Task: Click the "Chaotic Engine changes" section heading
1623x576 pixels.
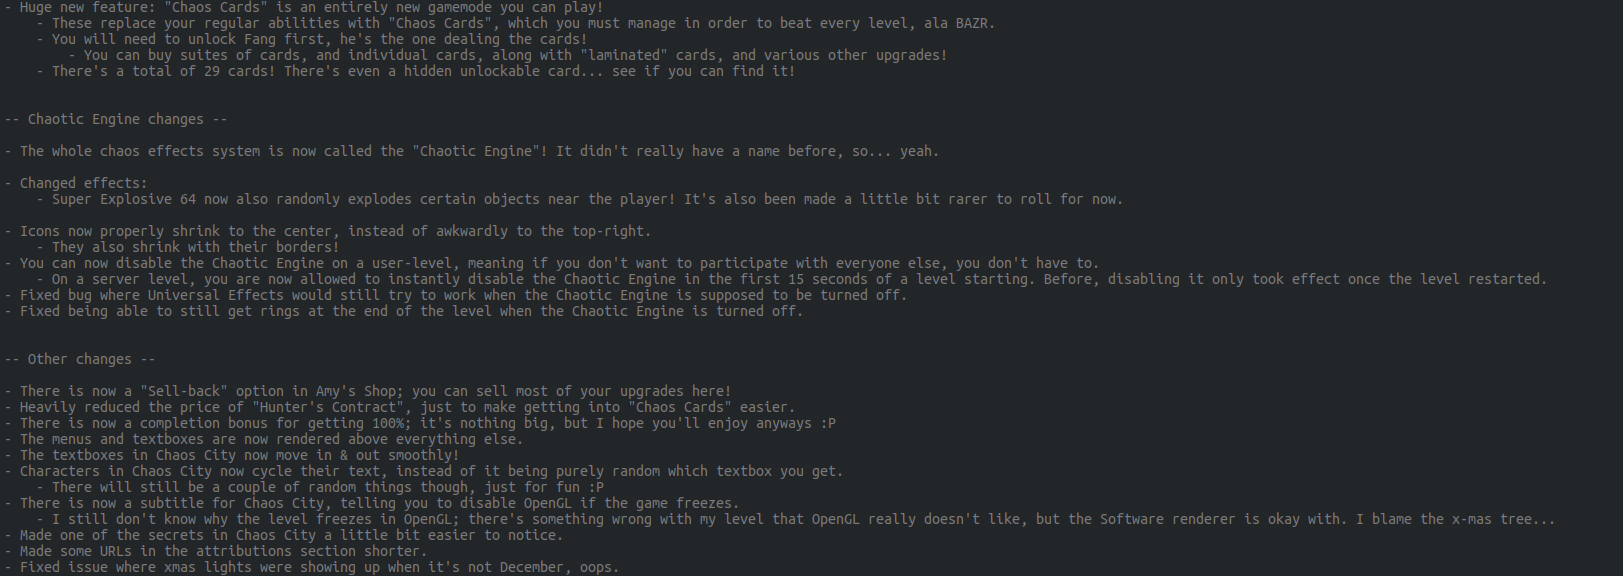Action: click(116, 119)
